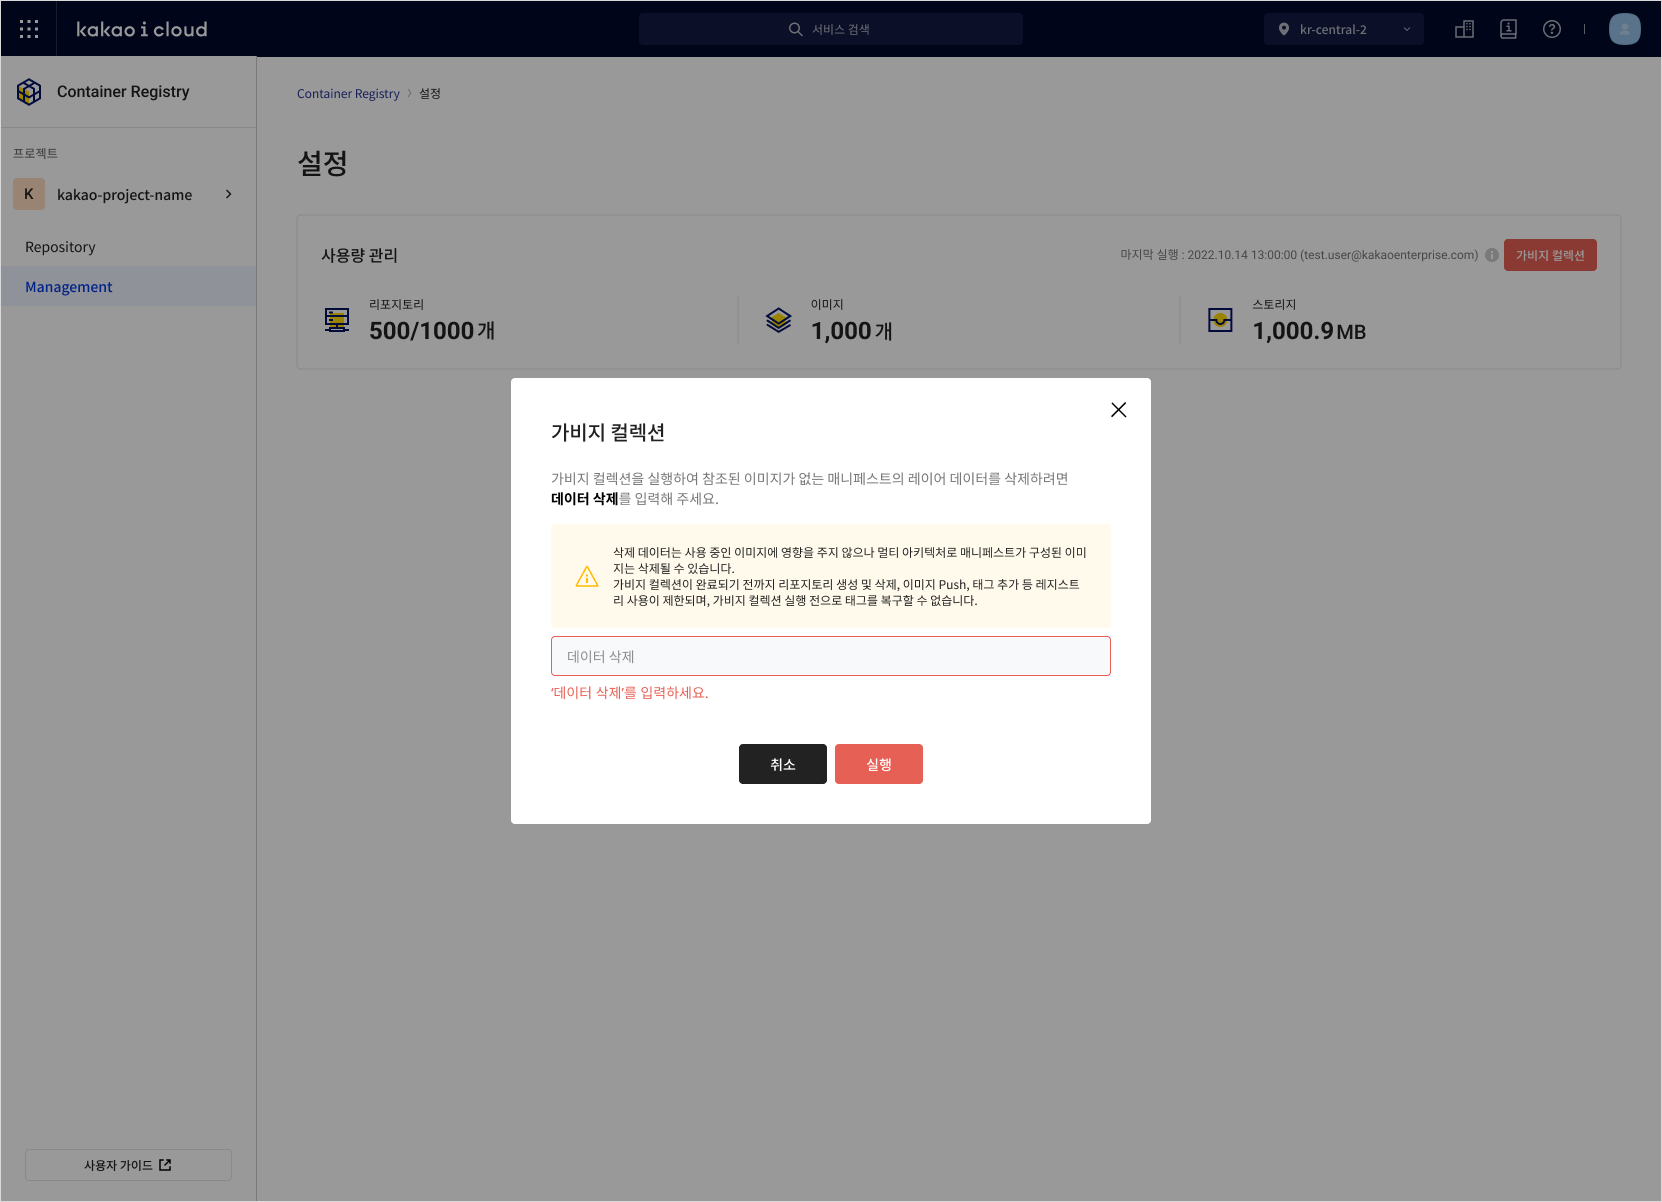Open the kr-central-2 region dropdown
Viewport: 1662px width, 1202px height.
(x=1344, y=29)
